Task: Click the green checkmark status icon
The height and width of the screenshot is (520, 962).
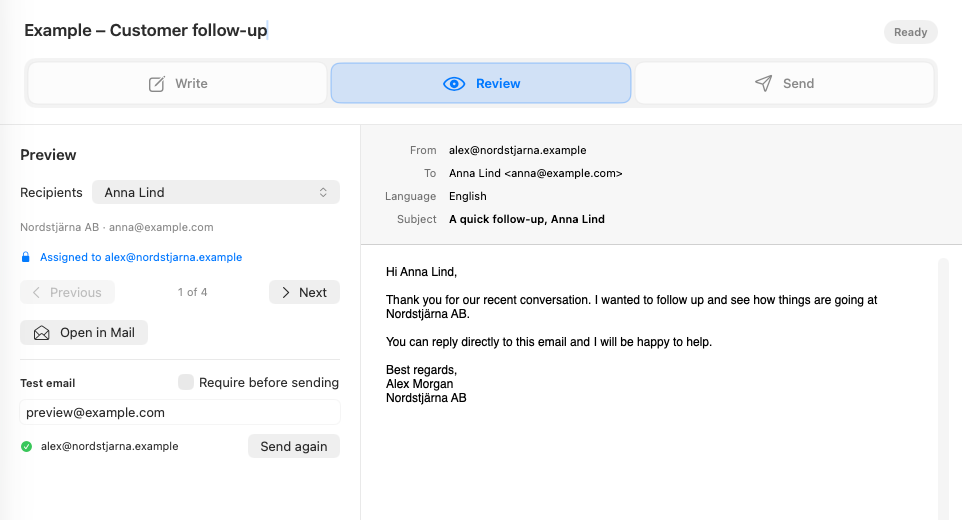Action: click(26, 446)
